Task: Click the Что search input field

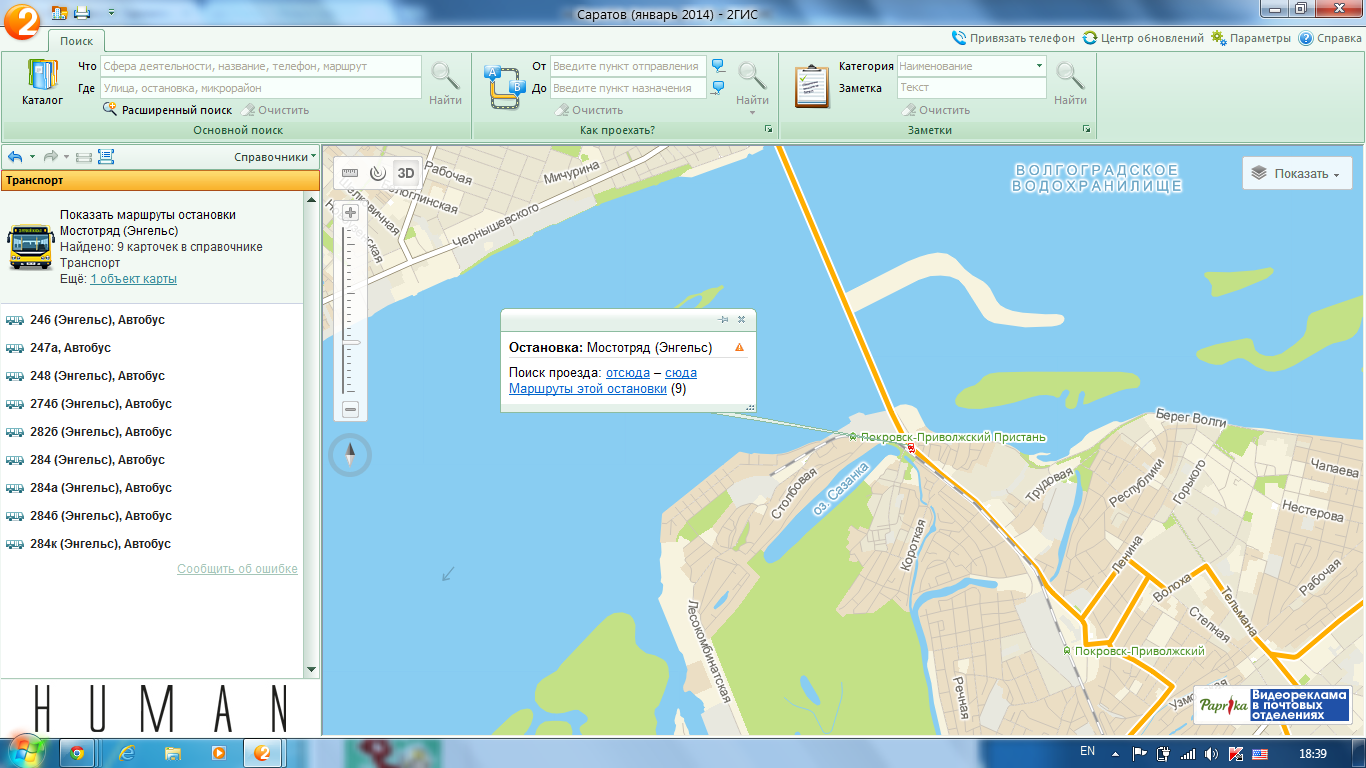Action: point(260,66)
